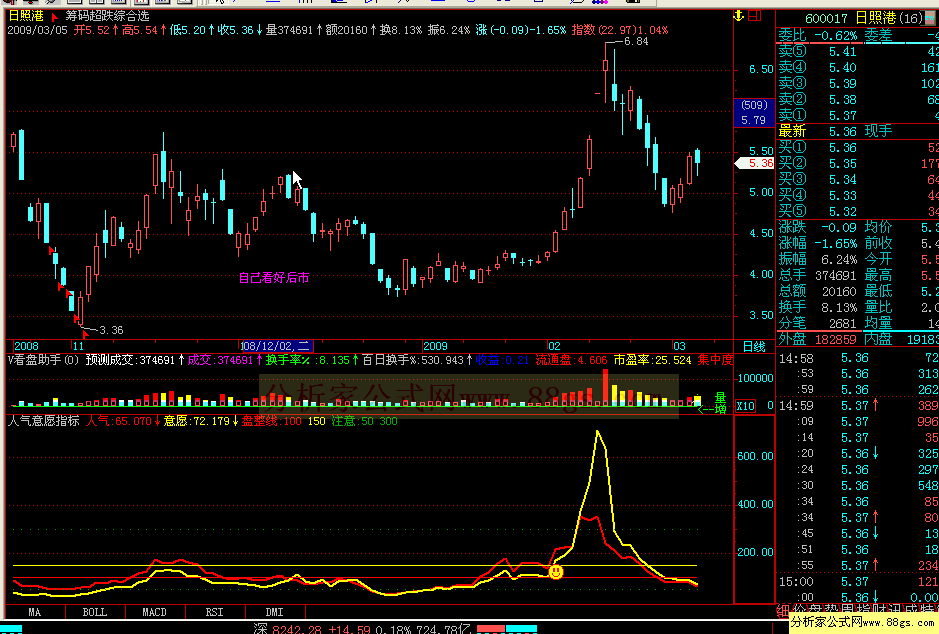The width and height of the screenshot is (939, 634).
Task: Click the red-cyan up/down ratio bar in status bar
Action: coord(507,629)
